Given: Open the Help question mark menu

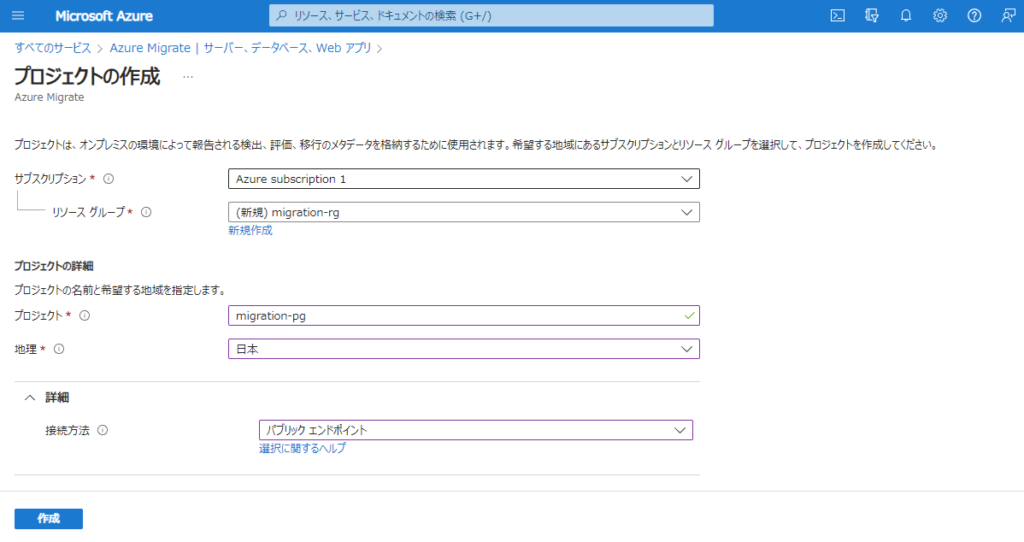Looking at the screenshot, I should pos(974,16).
